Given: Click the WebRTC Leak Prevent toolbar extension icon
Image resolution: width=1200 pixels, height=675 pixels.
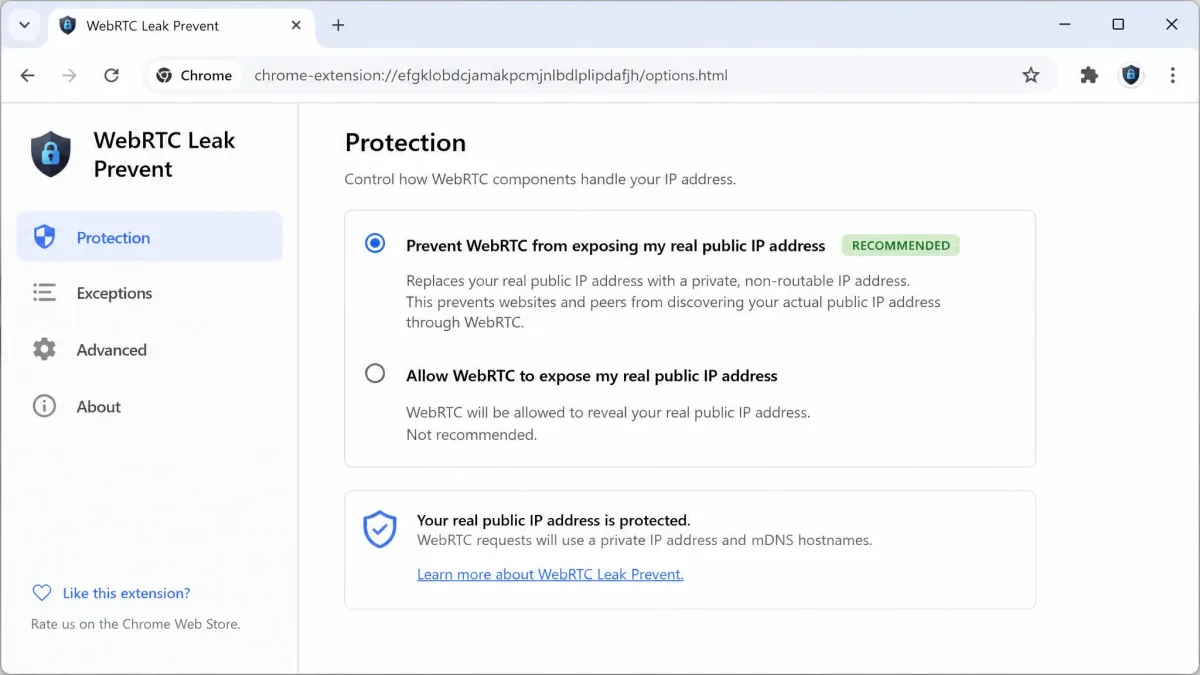Looking at the screenshot, I should coord(1131,75).
